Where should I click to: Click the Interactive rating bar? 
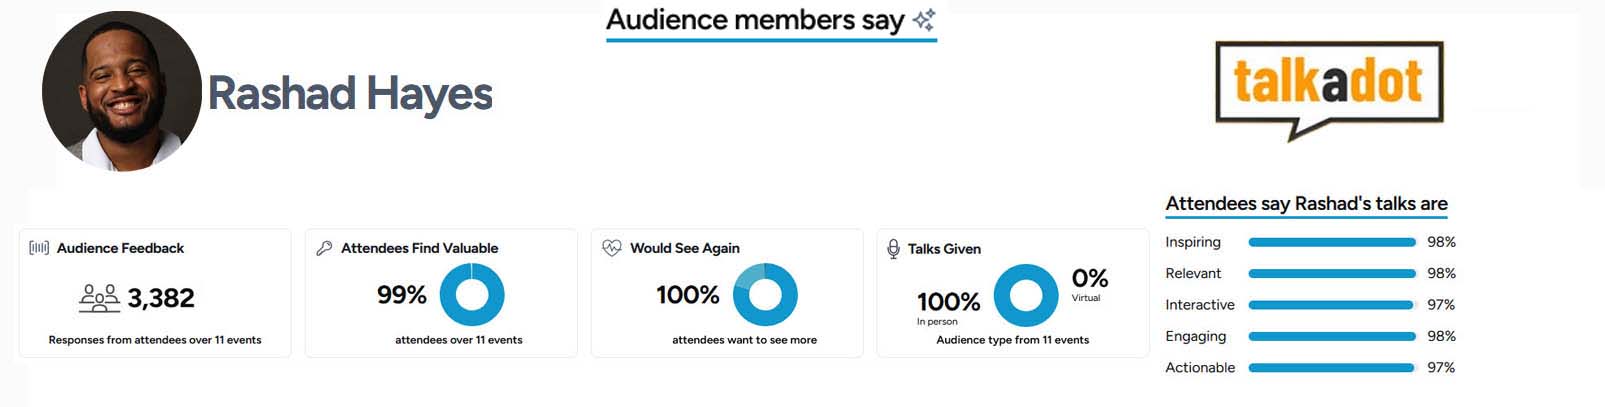[1331, 305]
